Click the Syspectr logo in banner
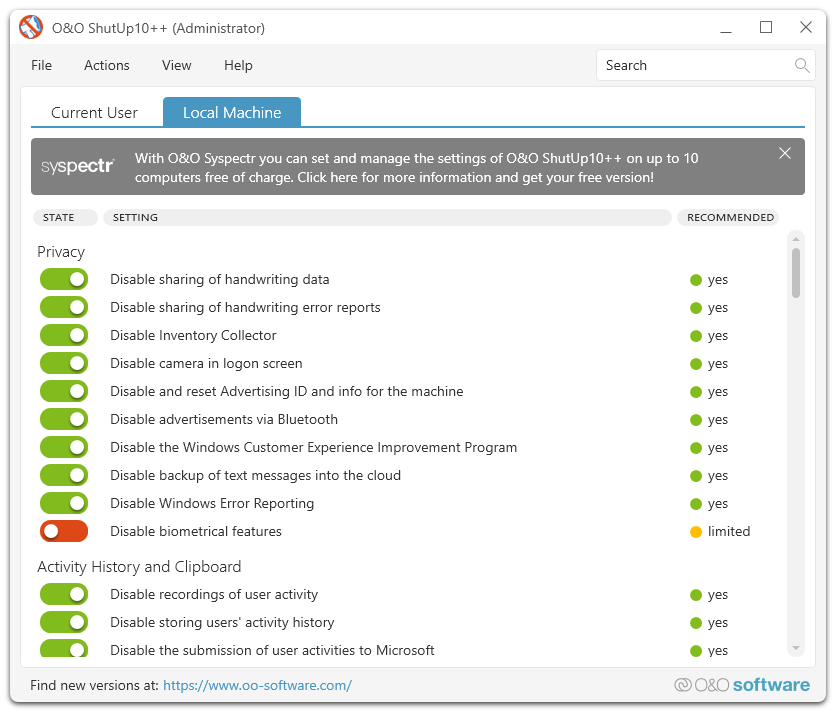Image resolution: width=836 pixels, height=712 pixels. pyautogui.click(x=78, y=166)
